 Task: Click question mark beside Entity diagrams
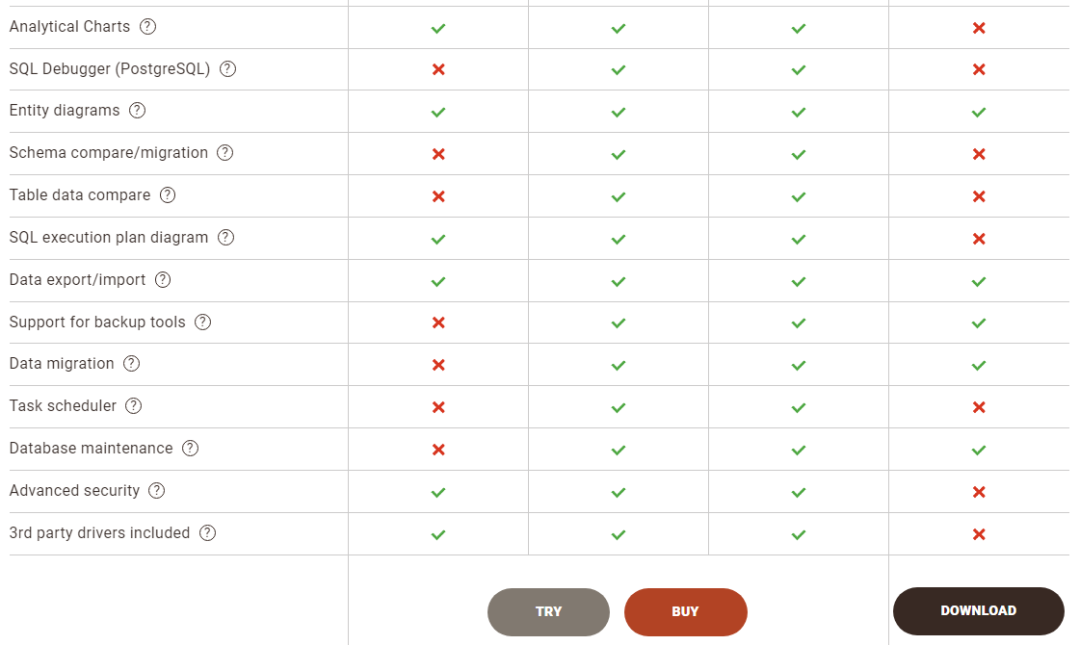[137, 111]
